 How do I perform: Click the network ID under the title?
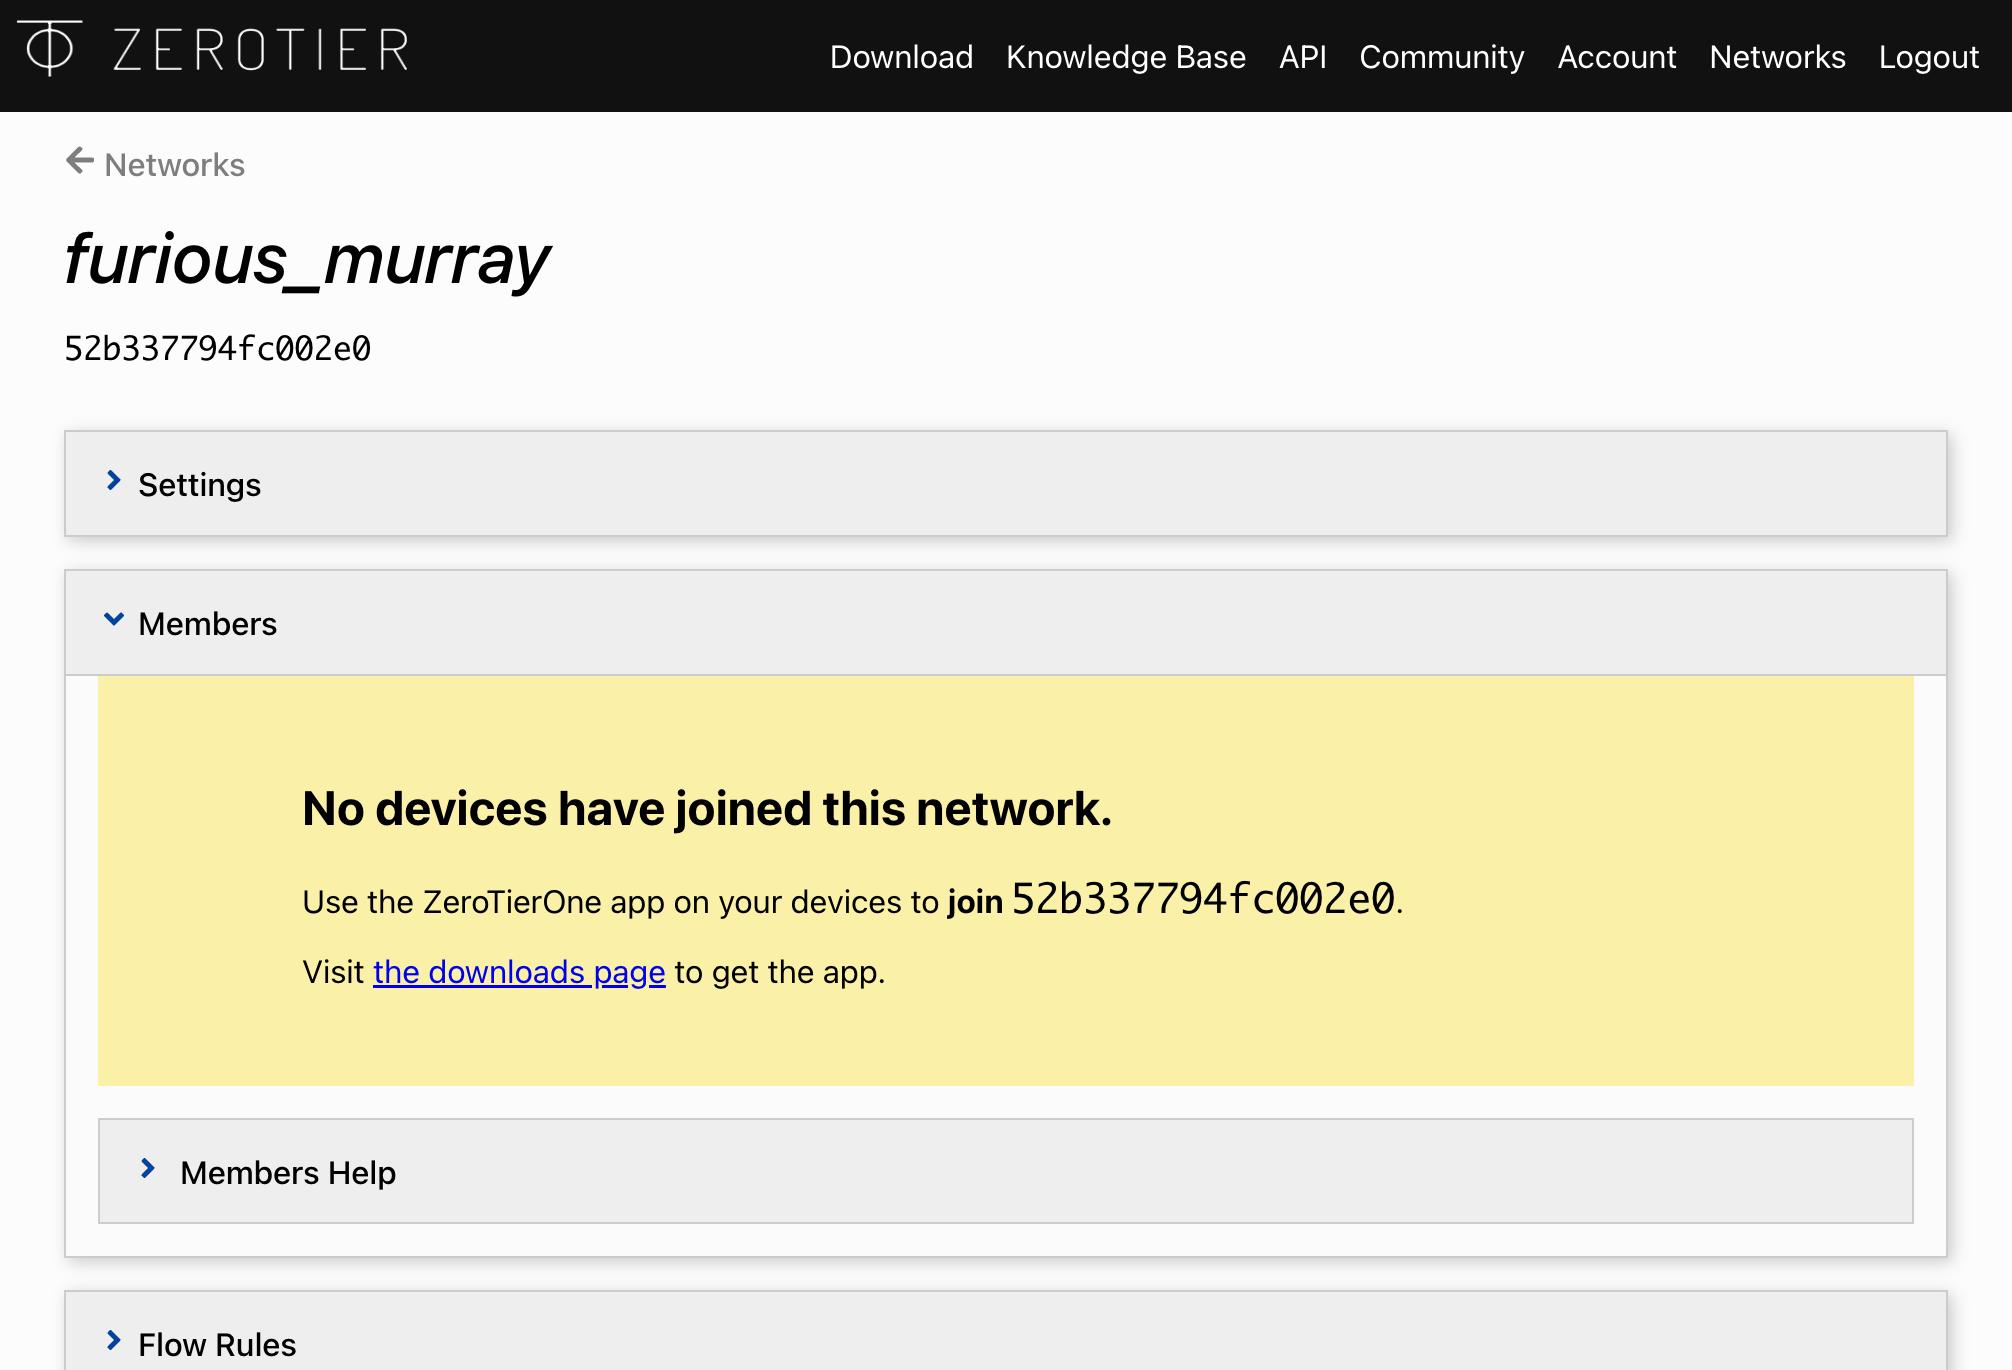pos(218,349)
